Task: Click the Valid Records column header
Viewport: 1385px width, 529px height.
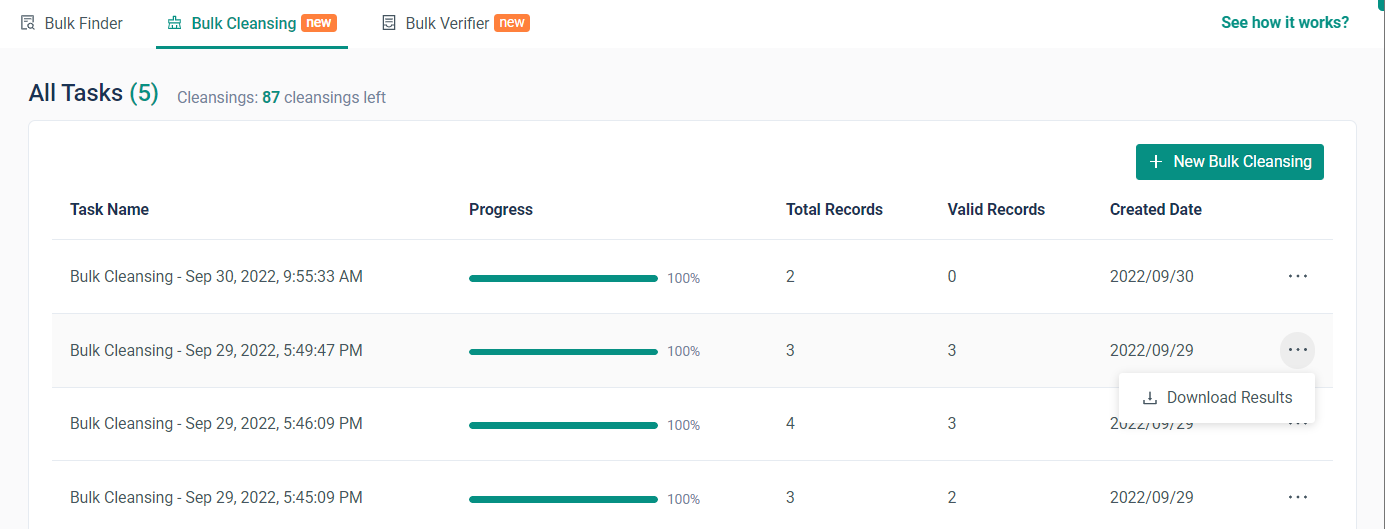Action: tap(996, 210)
